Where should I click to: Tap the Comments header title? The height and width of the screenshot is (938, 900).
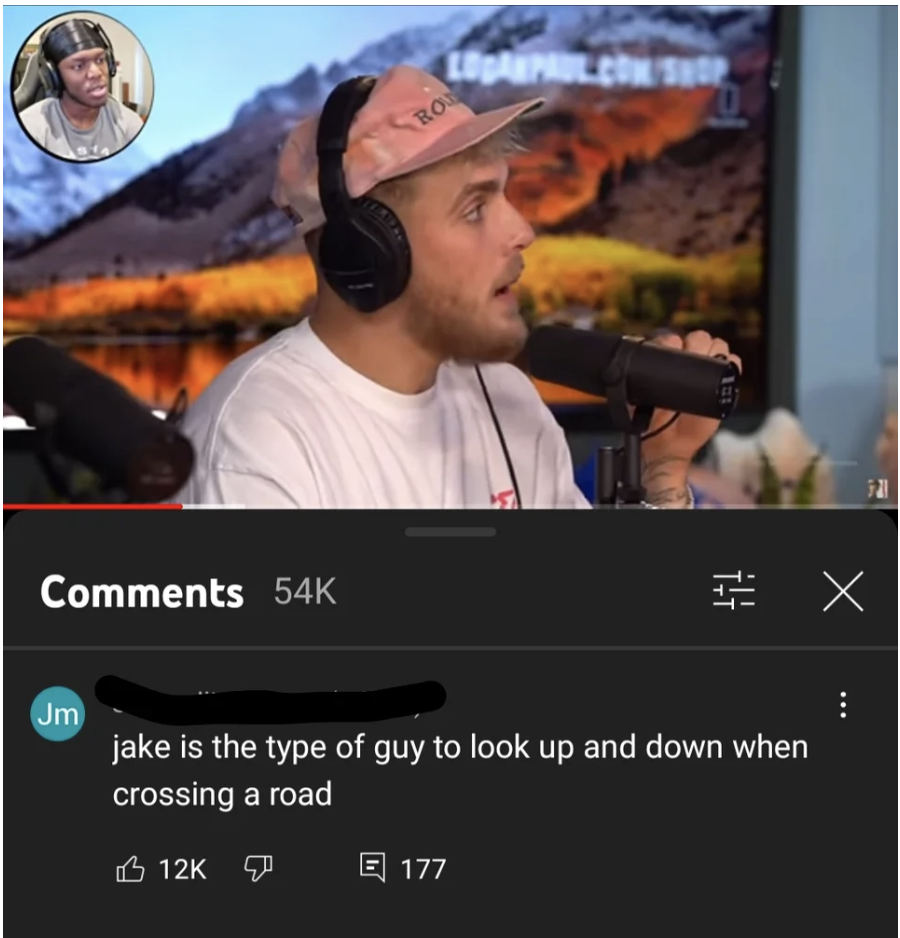[142, 592]
